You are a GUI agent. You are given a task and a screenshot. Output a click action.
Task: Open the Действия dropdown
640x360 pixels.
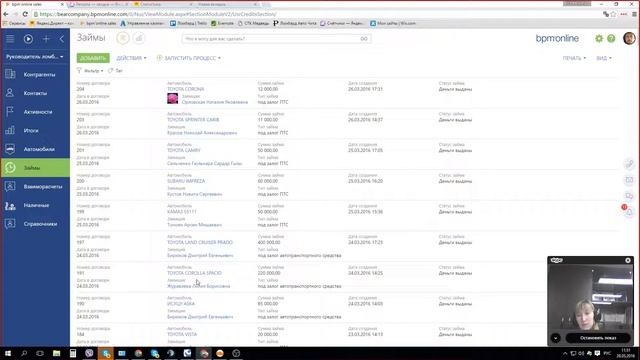pyautogui.click(x=131, y=58)
